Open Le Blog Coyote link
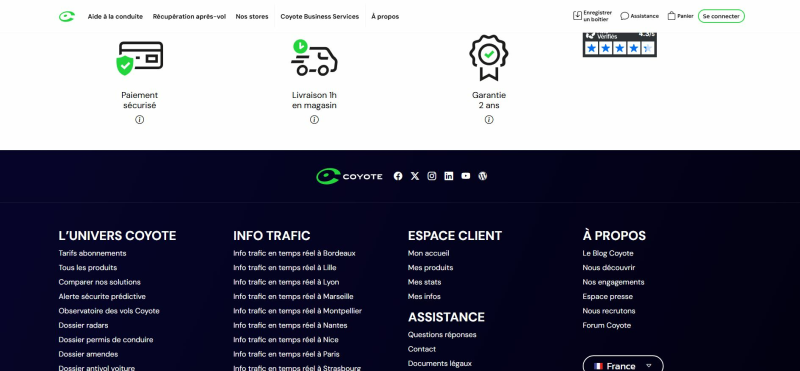Image resolution: width=800 pixels, height=371 pixels. [608, 253]
